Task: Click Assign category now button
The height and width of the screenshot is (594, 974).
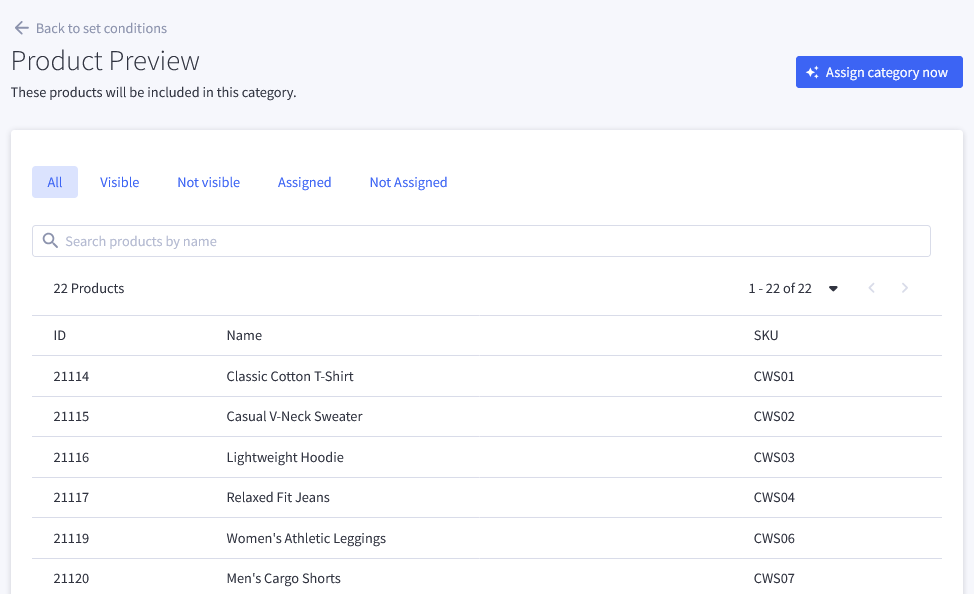Action: [x=879, y=72]
